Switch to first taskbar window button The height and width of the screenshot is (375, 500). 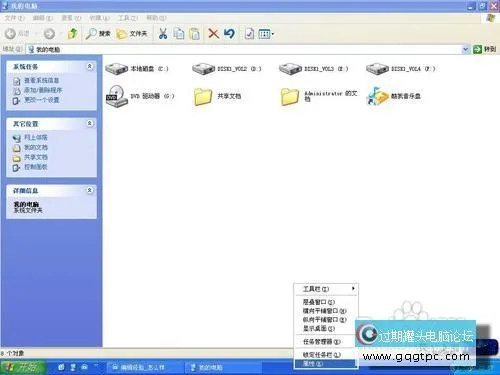tap(144, 367)
